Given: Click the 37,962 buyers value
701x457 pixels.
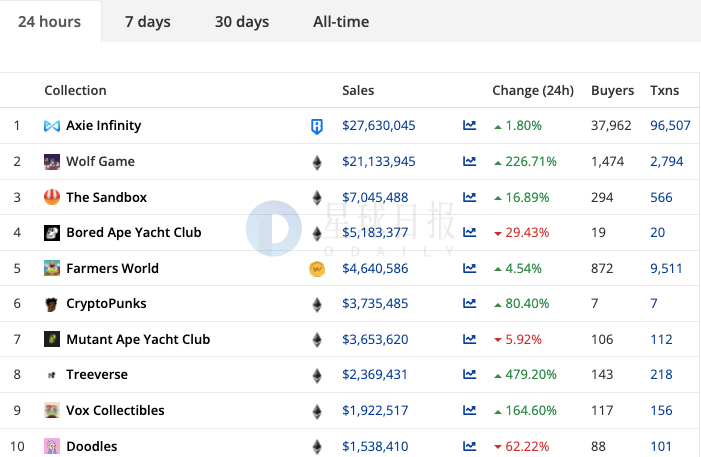Looking at the screenshot, I should [x=611, y=126].
